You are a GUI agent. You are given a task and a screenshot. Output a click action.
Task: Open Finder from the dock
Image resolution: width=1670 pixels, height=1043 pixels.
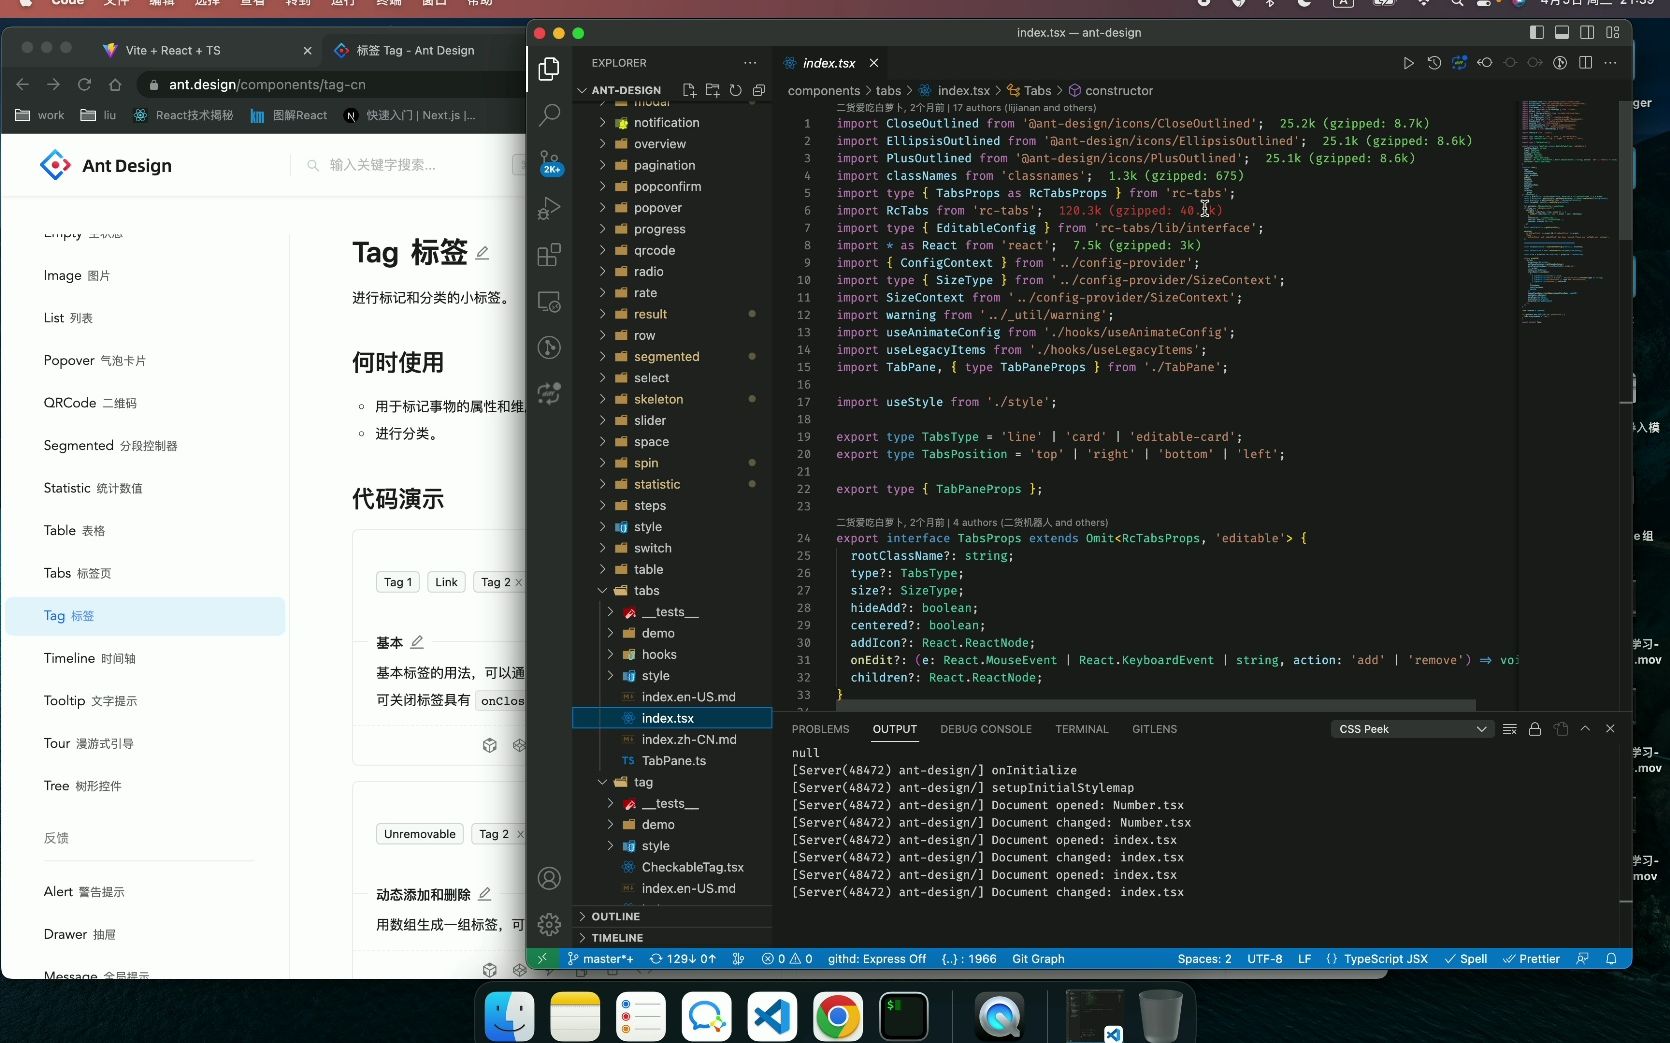pyautogui.click(x=509, y=1017)
